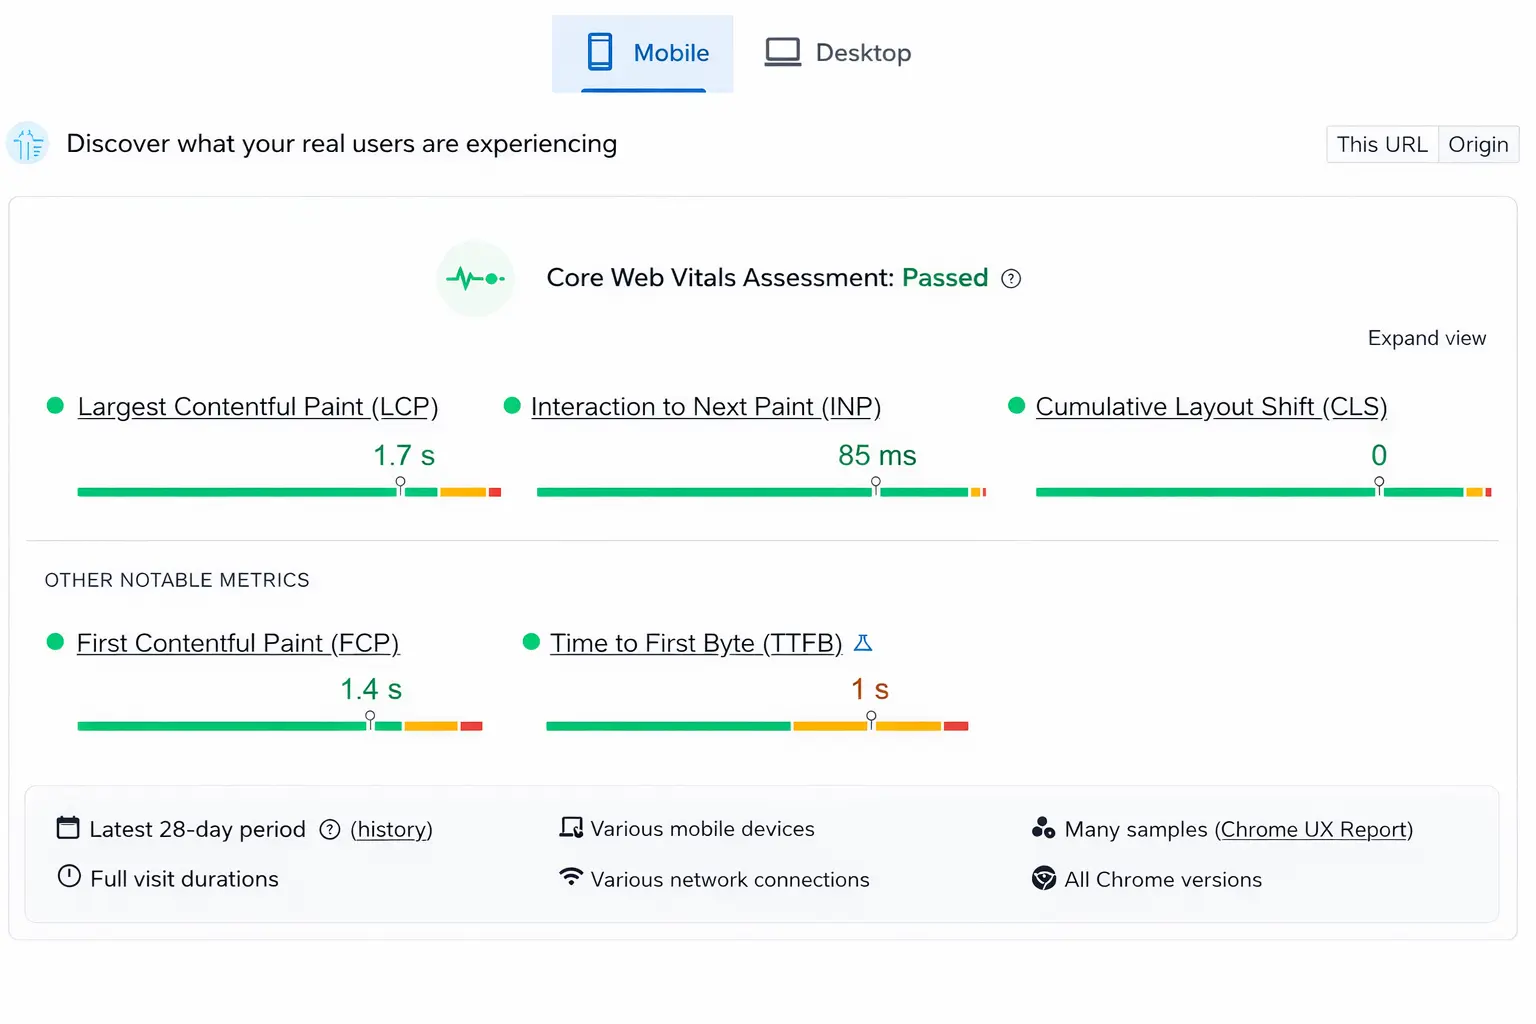Select the Desktop tab
The image size is (1536, 1024).
coord(838,53)
